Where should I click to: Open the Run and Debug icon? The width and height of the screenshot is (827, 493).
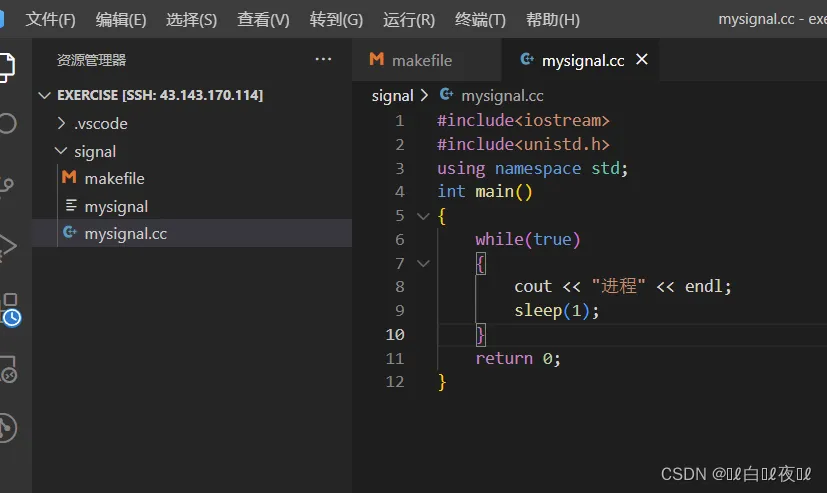(7, 246)
